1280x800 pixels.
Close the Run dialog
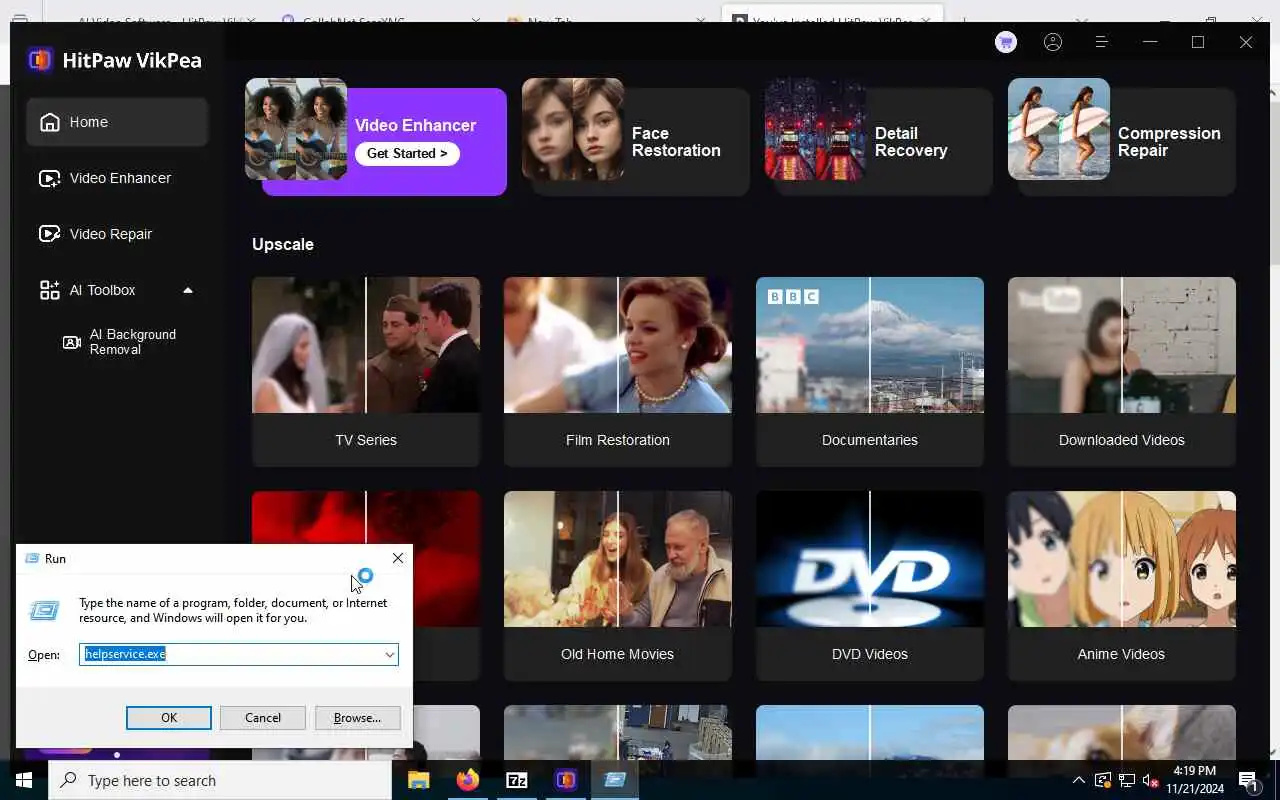[398, 558]
